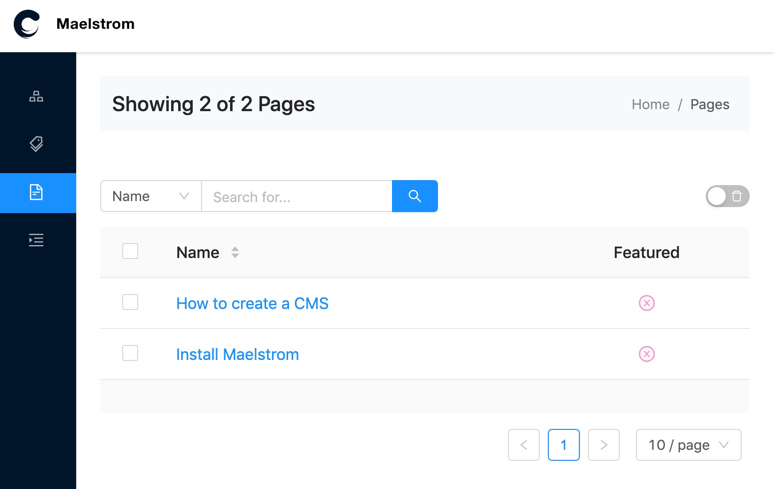Select the pages document icon in sidebar
The image size is (774, 489).
point(36,192)
